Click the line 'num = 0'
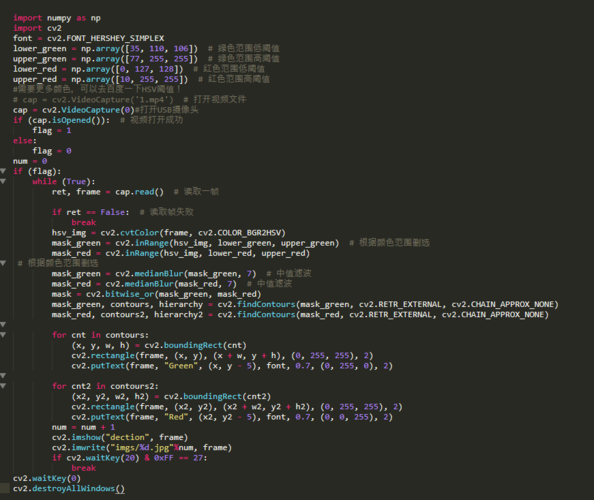This screenshot has width=594, height=500. [30, 161]
